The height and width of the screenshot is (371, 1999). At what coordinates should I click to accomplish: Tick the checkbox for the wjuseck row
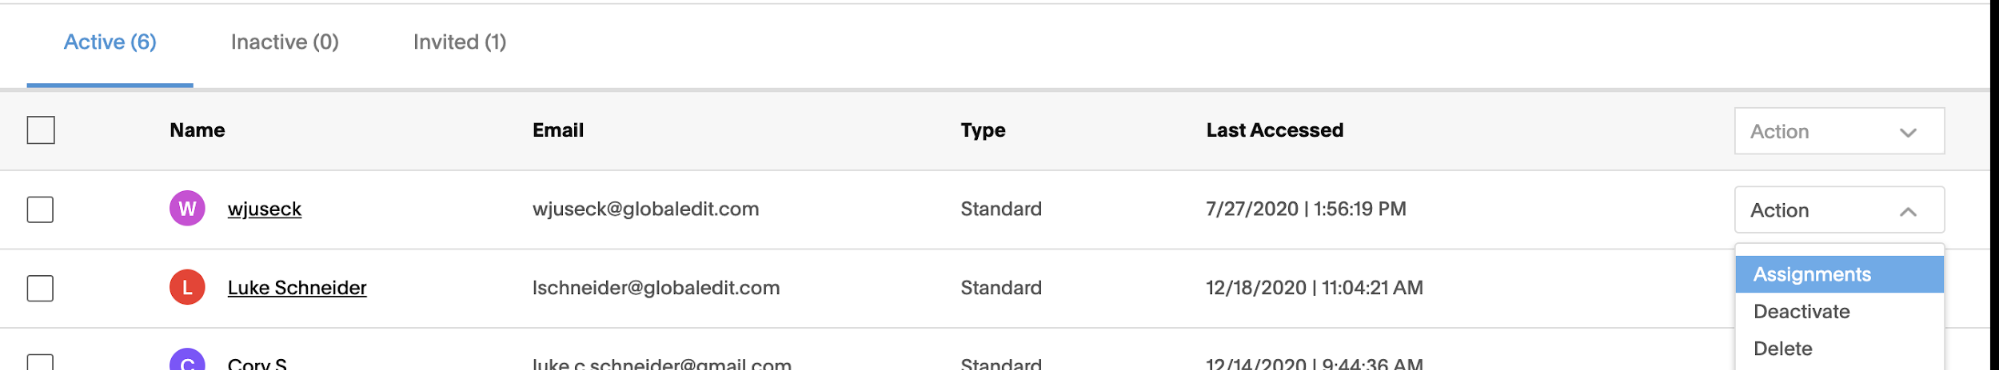[40, 210]
